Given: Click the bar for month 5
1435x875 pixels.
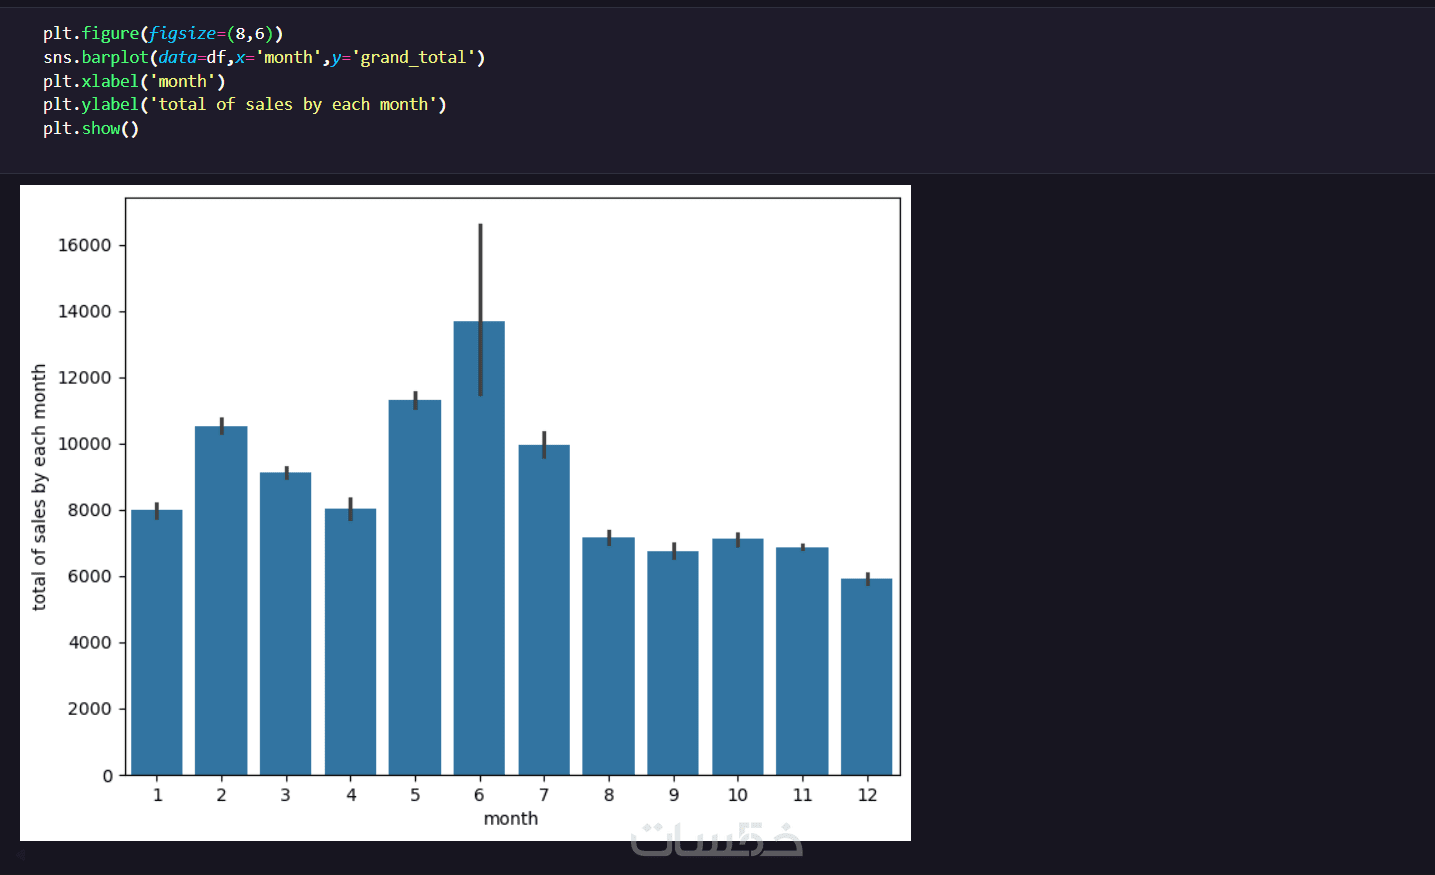Looking at the screenshot, I should point(415,588).
